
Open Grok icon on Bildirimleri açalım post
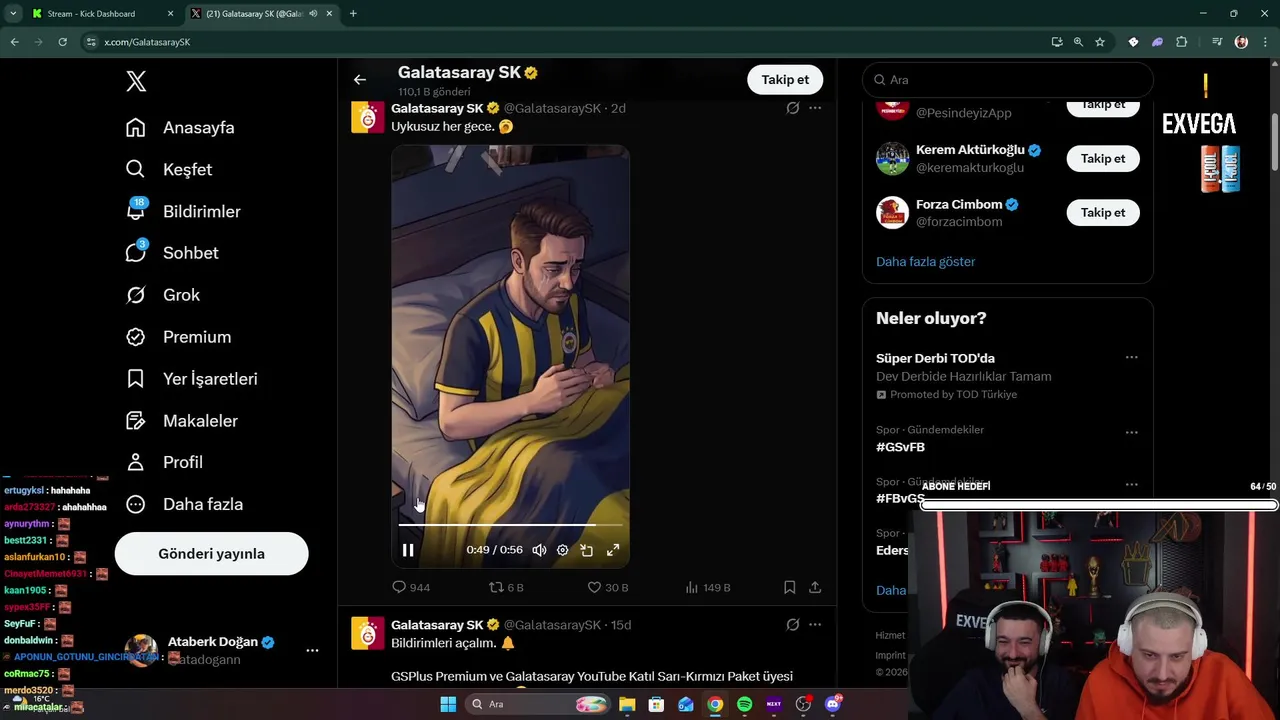tap(792, 625)
